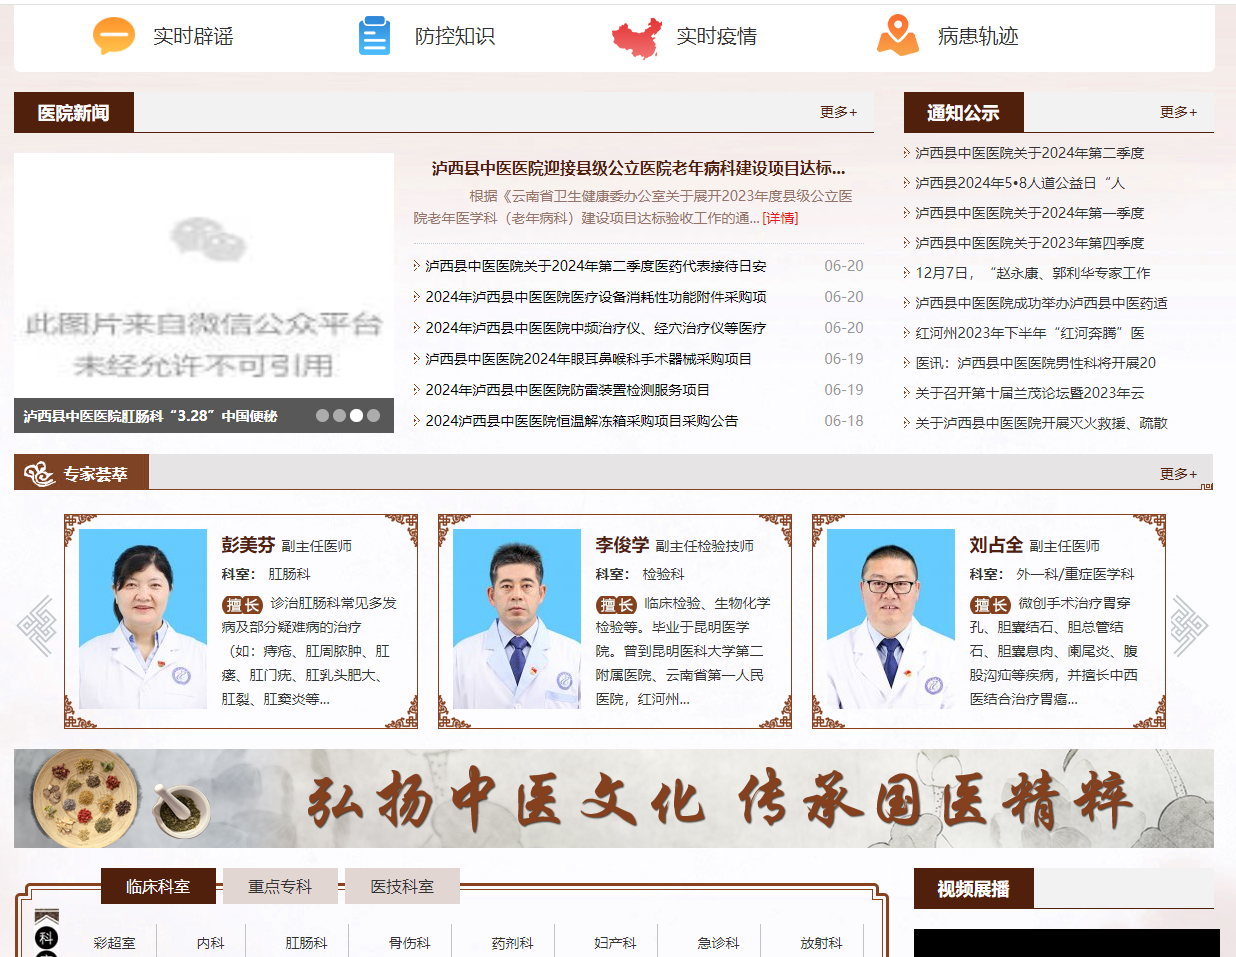The height and width of the screenshot is (957, 1236).
Task: Open photo of doctor 刘占全
Action: coord(891,619)
